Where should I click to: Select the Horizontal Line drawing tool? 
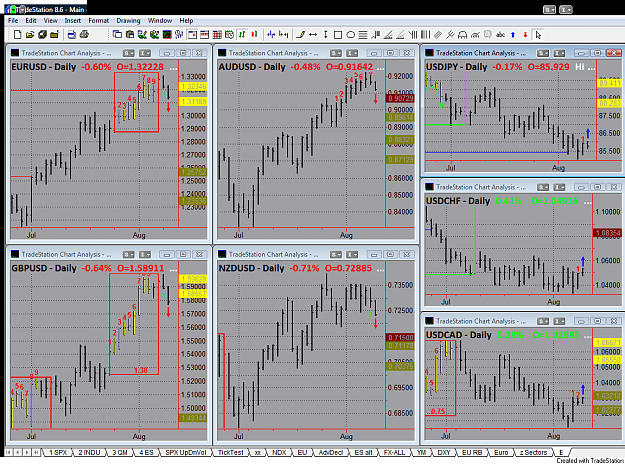pos(313,35)
